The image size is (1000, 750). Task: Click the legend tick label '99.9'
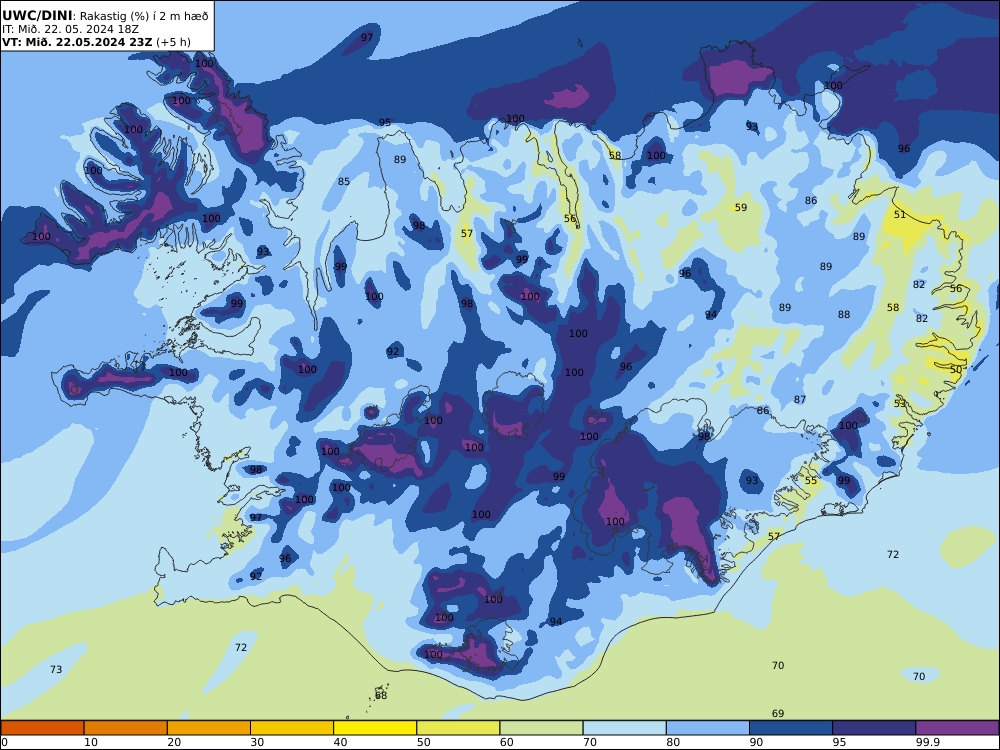pos(927,742)
